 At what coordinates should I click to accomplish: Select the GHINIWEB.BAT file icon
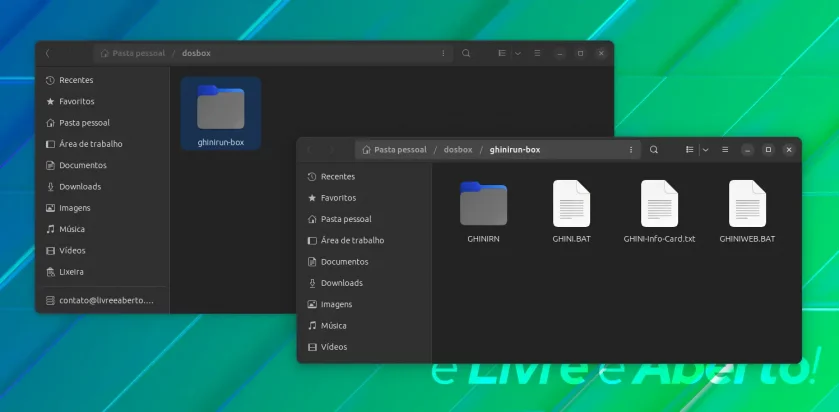click(x=747, y=204)
